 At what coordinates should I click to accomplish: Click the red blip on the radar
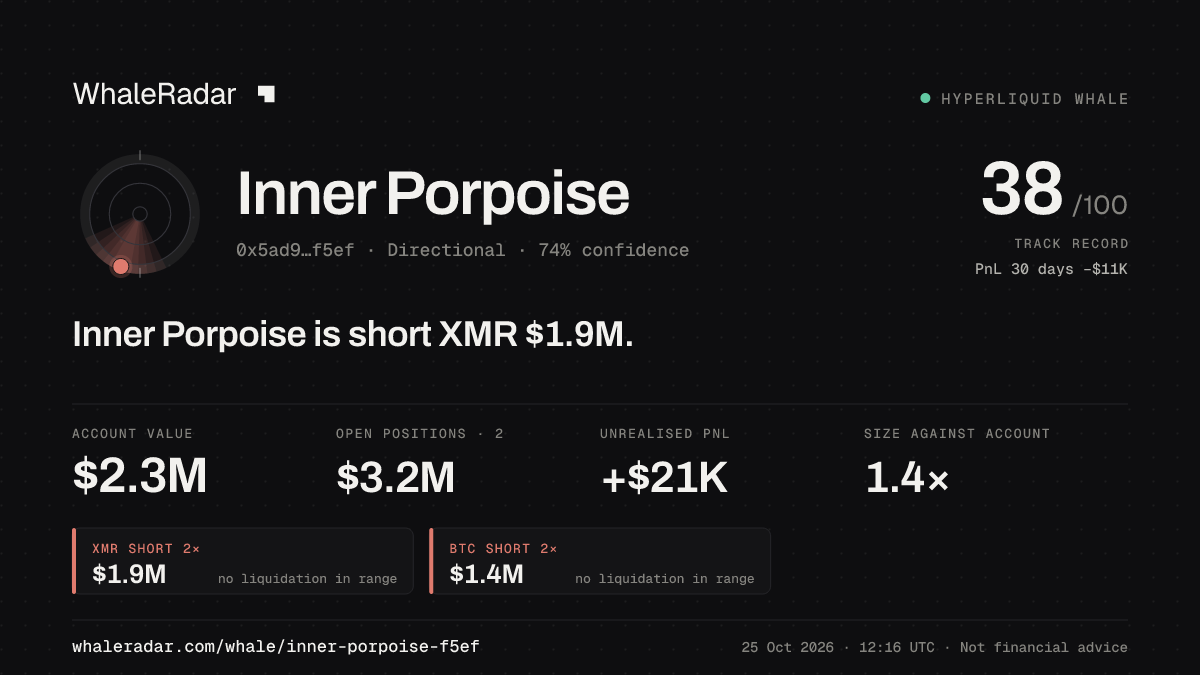click(x=121, y=266)
